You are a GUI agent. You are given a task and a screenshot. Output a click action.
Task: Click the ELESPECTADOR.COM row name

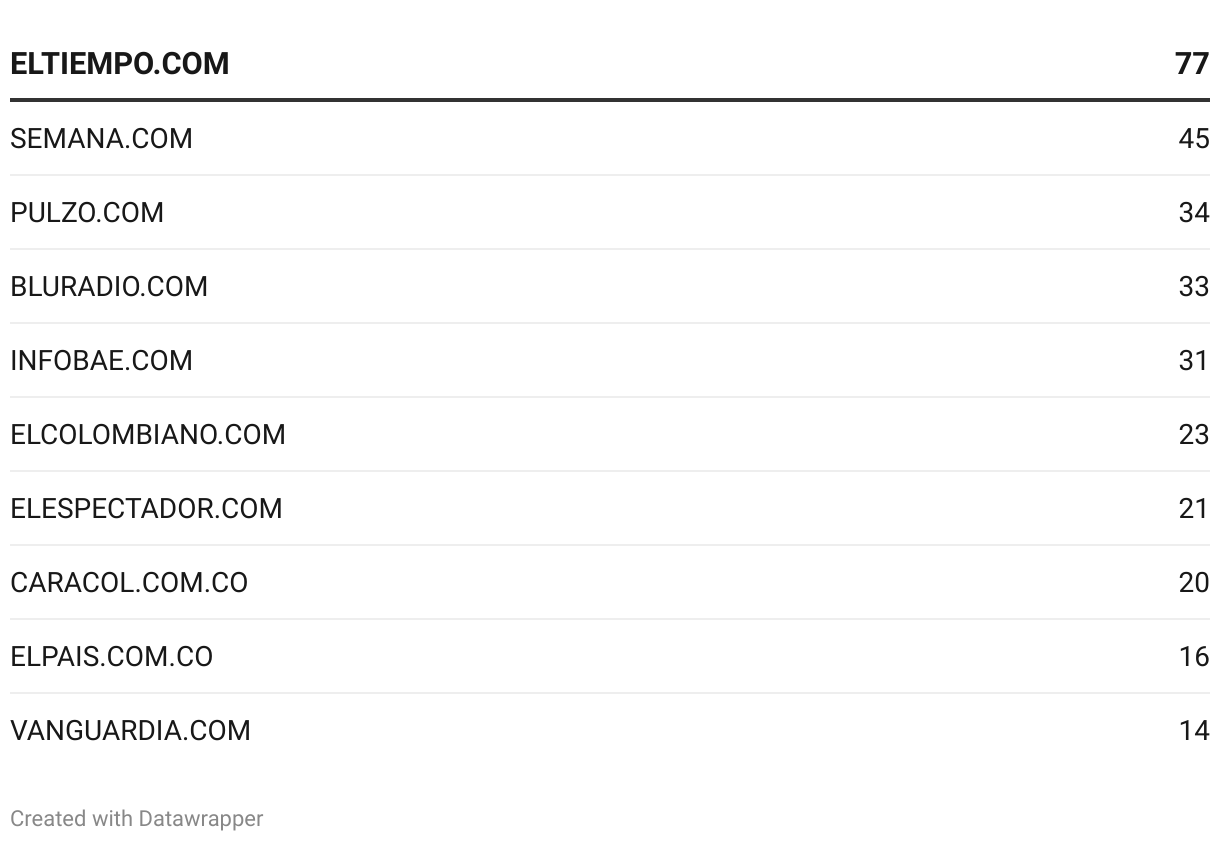click(146, 508)
